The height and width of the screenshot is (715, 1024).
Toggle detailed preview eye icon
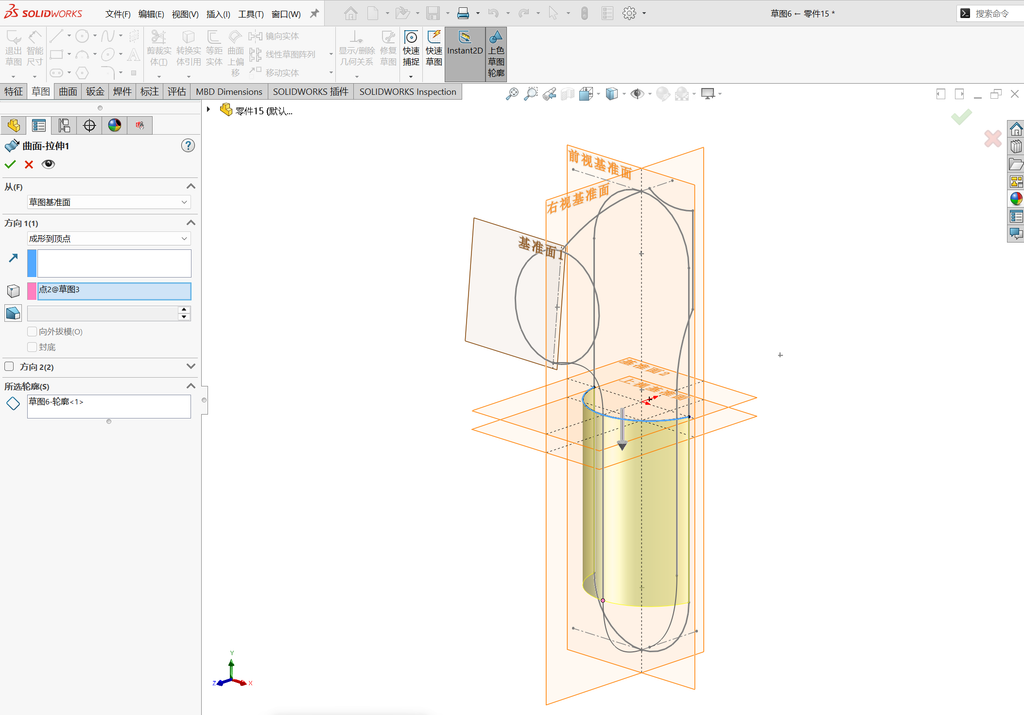48,165
